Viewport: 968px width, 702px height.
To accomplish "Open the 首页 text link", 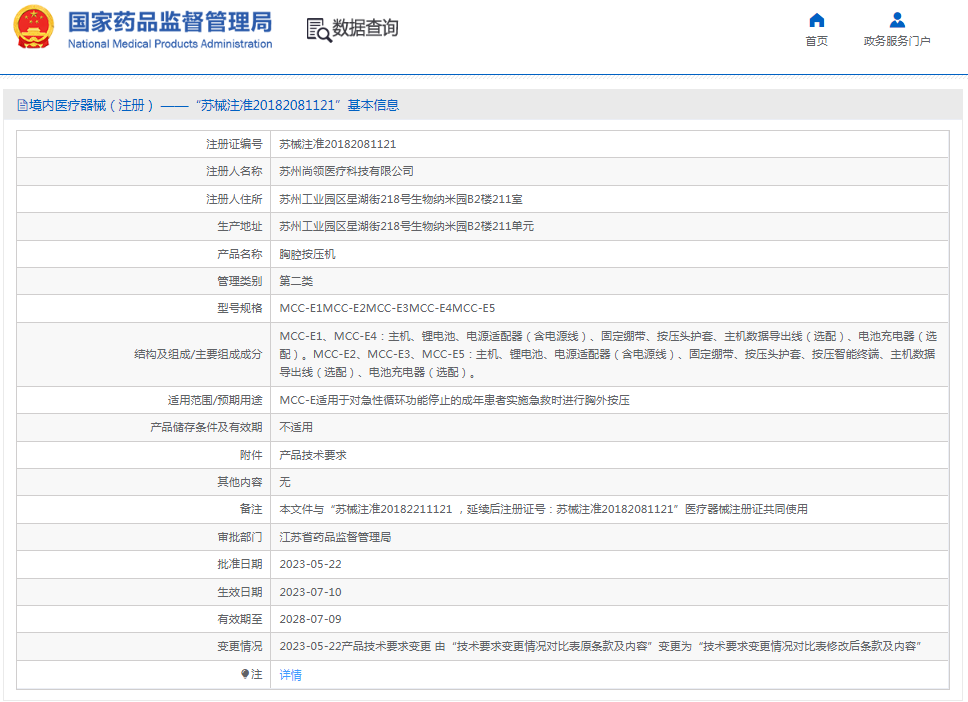I will pyautogui.click(x=816, y=41).
